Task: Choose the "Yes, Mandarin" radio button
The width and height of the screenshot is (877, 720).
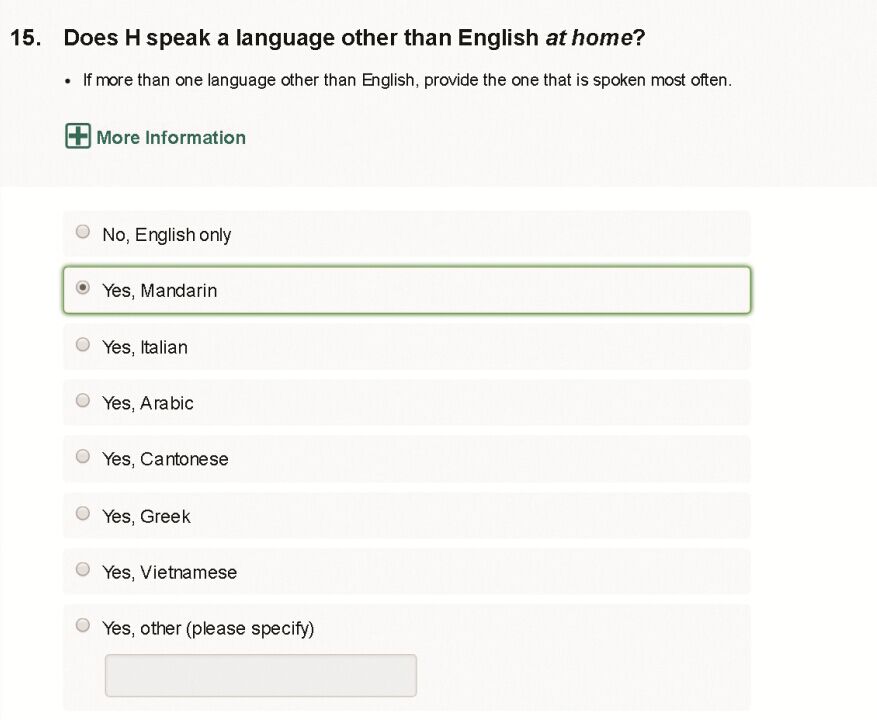Action: point(83,288)
